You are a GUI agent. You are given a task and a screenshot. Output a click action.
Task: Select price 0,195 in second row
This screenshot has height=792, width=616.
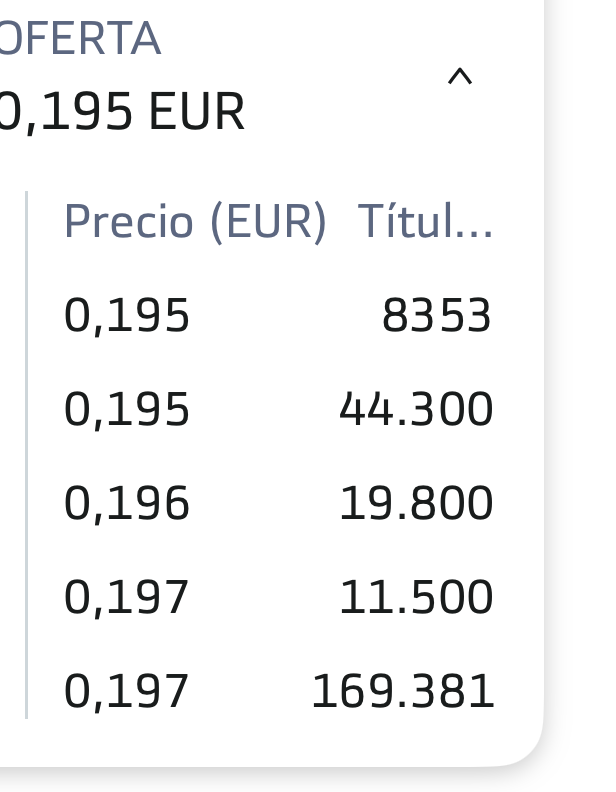coord(127,410)
